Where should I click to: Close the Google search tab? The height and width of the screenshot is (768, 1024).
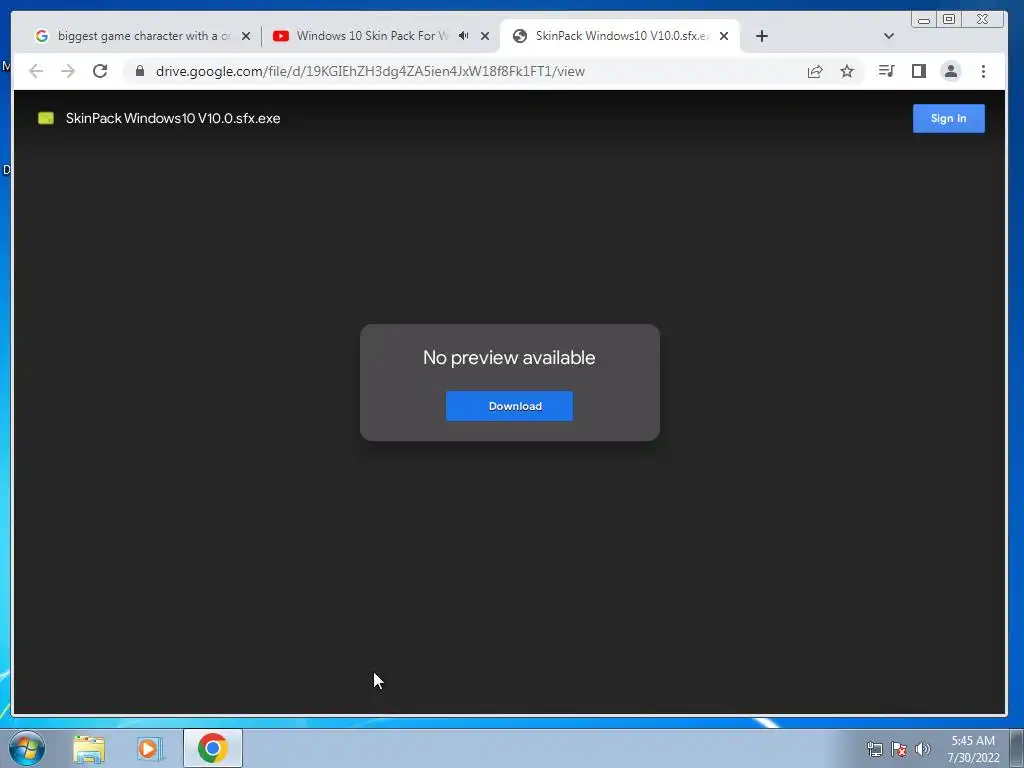coord(246,36)
